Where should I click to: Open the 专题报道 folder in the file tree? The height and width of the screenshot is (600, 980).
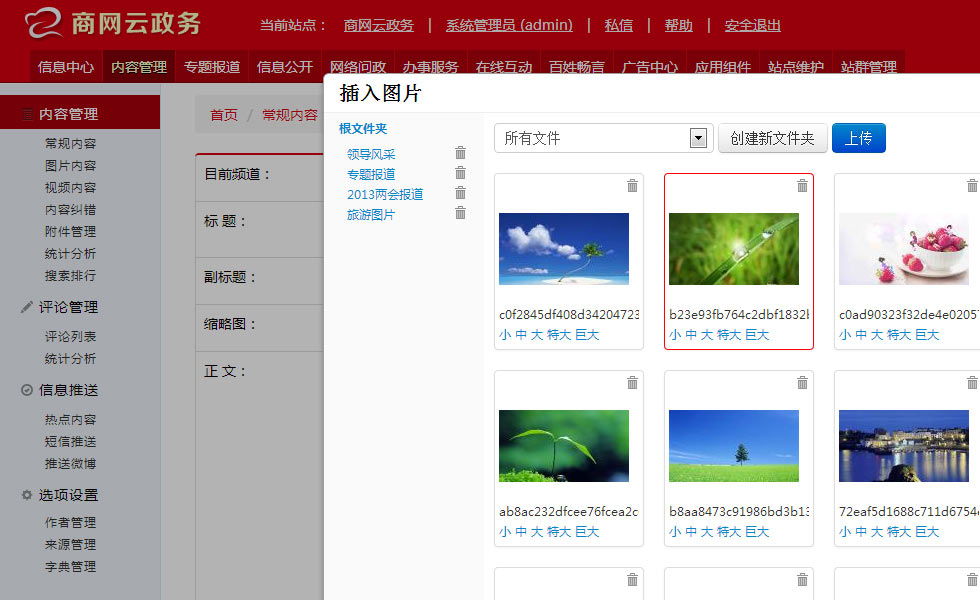[x=371, y=174]
